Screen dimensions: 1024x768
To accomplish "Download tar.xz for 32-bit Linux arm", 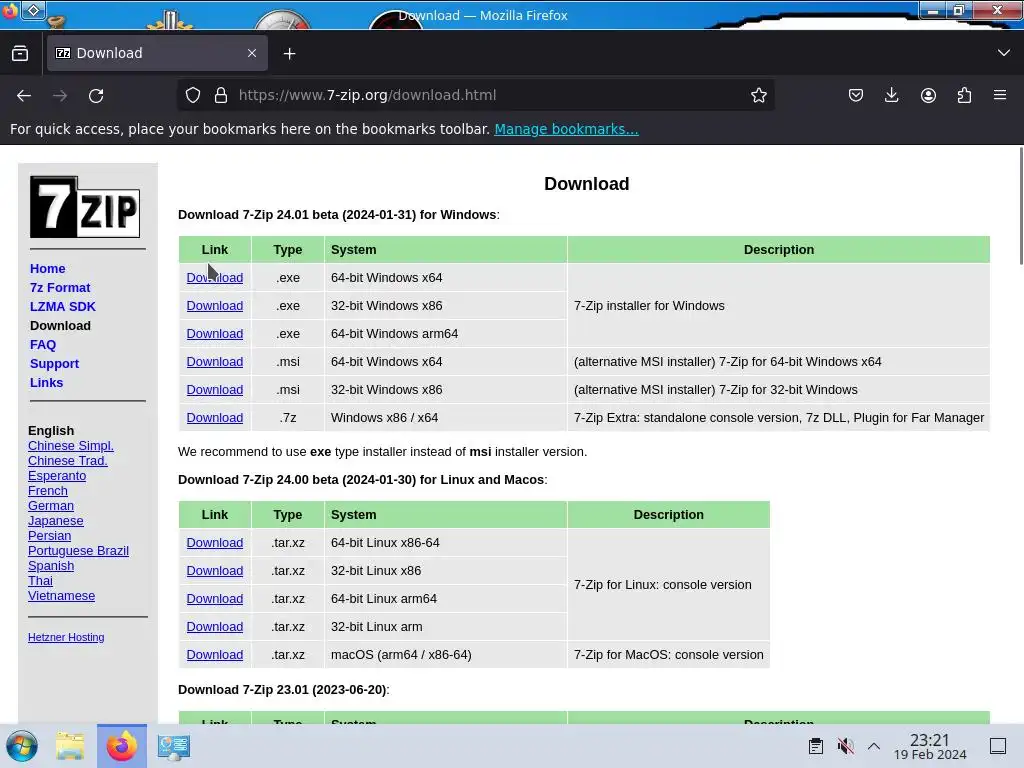I will [215, 627].
